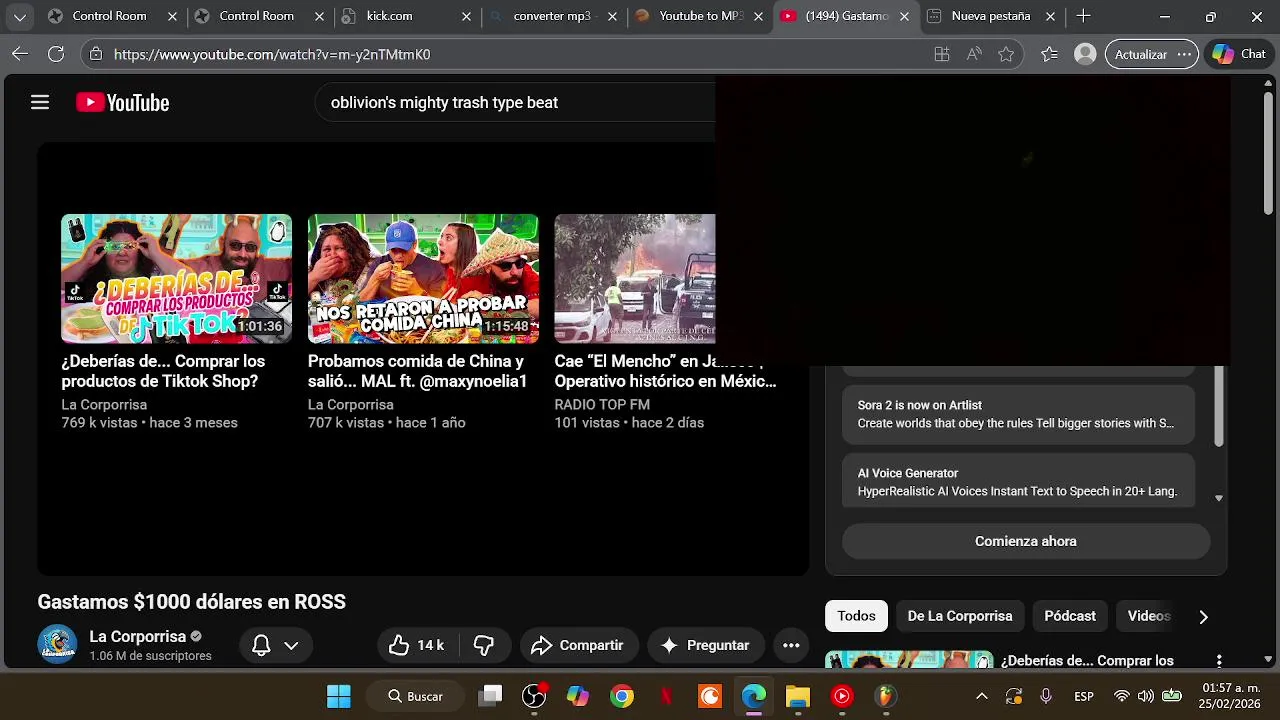Select the Pódcast filter chip
Image resolution: width=1280 pixels, height=720 pixels.
[1070, 616]
